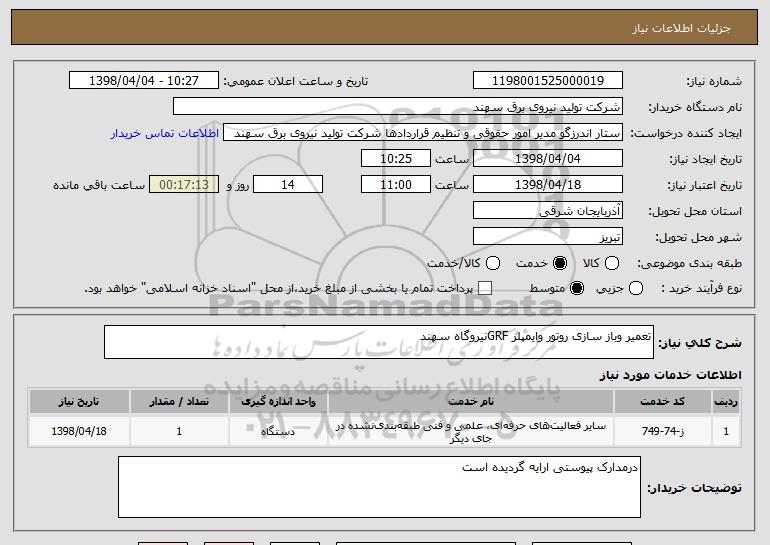Viewport: 770px width, 545px height.
Task: Click the creation time field 10:25
Action: click(x=396, y=159)
